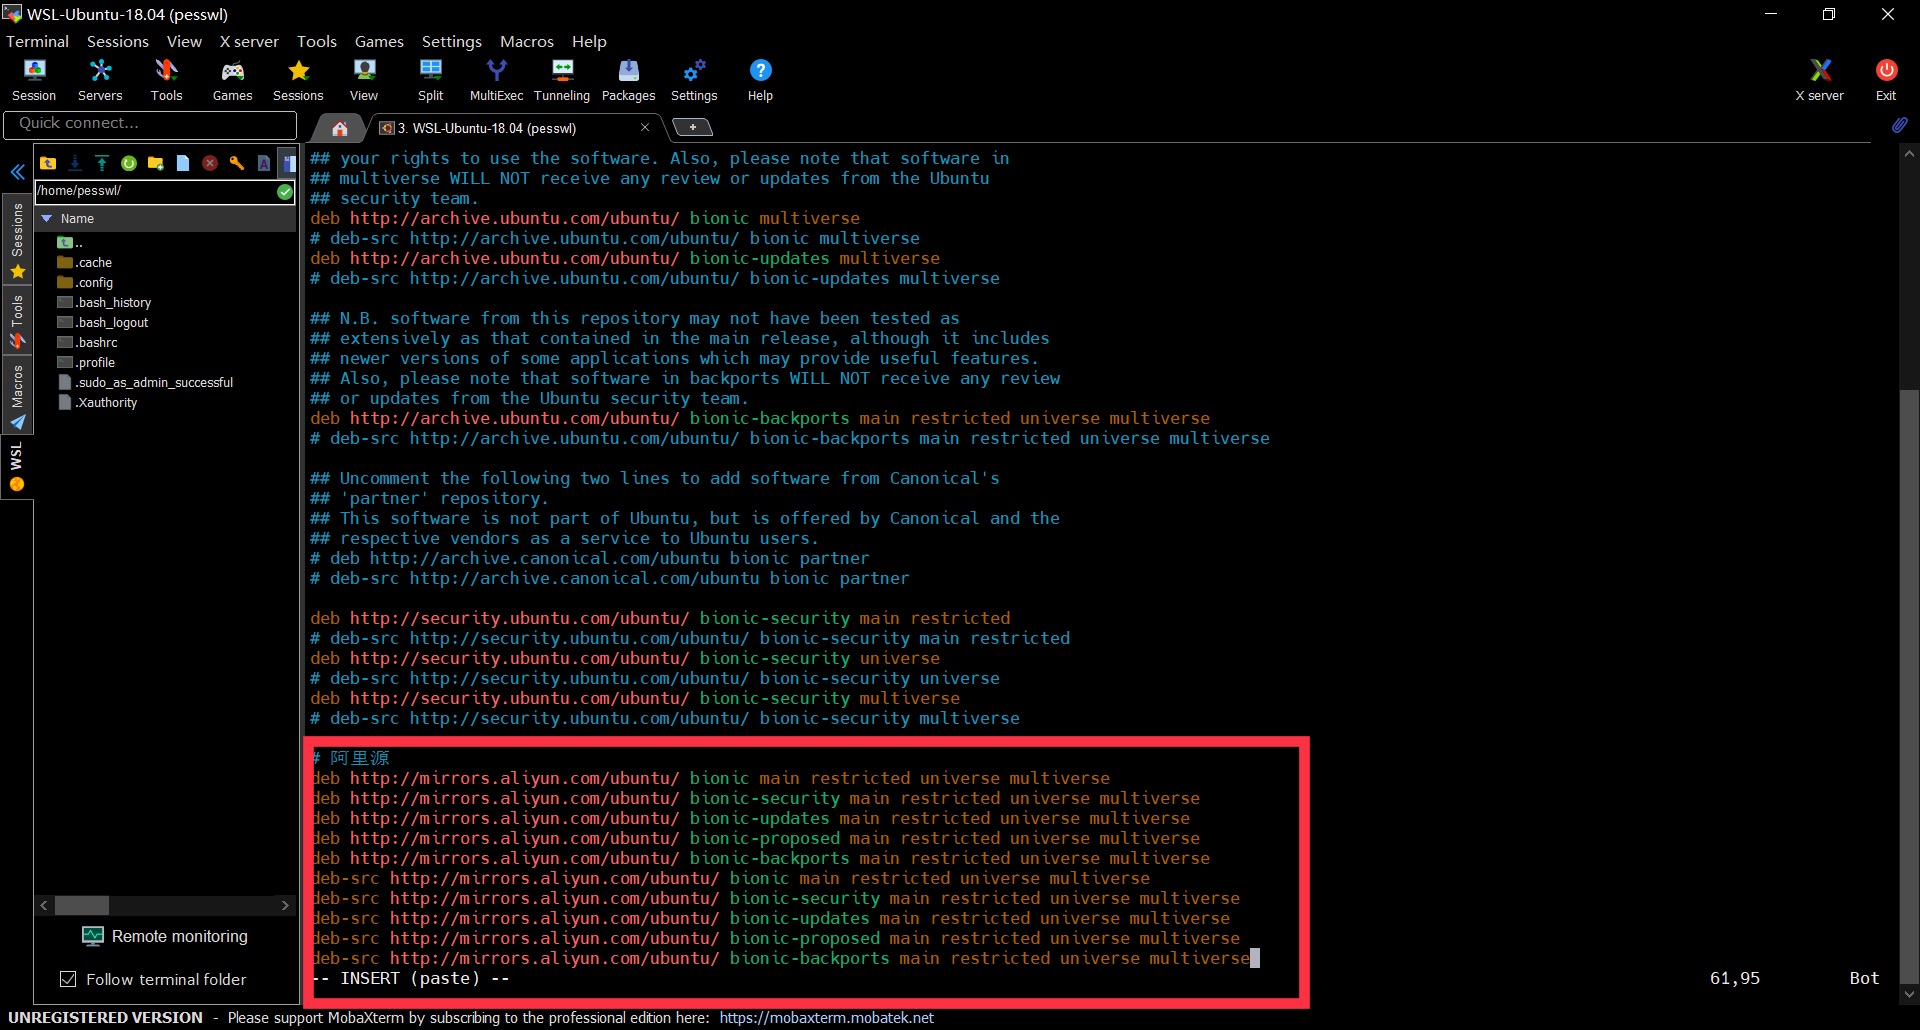The height and width of the screenshot is (1030, 1920).
Task: Download the selected remote file
Action: point(75,162)
